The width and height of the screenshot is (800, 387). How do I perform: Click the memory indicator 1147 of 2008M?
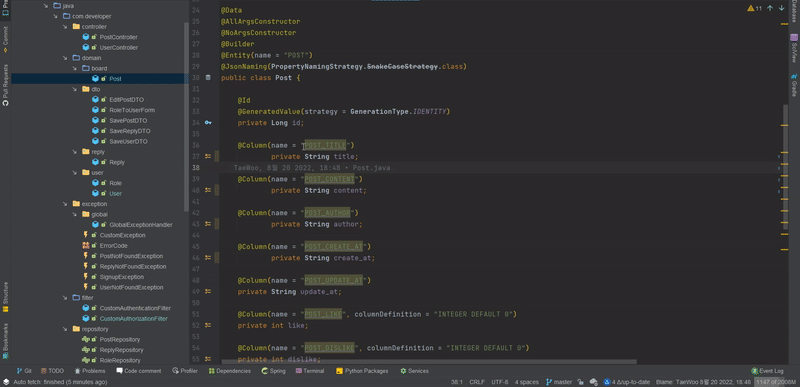pyautogui.click(x=776, y=382)
